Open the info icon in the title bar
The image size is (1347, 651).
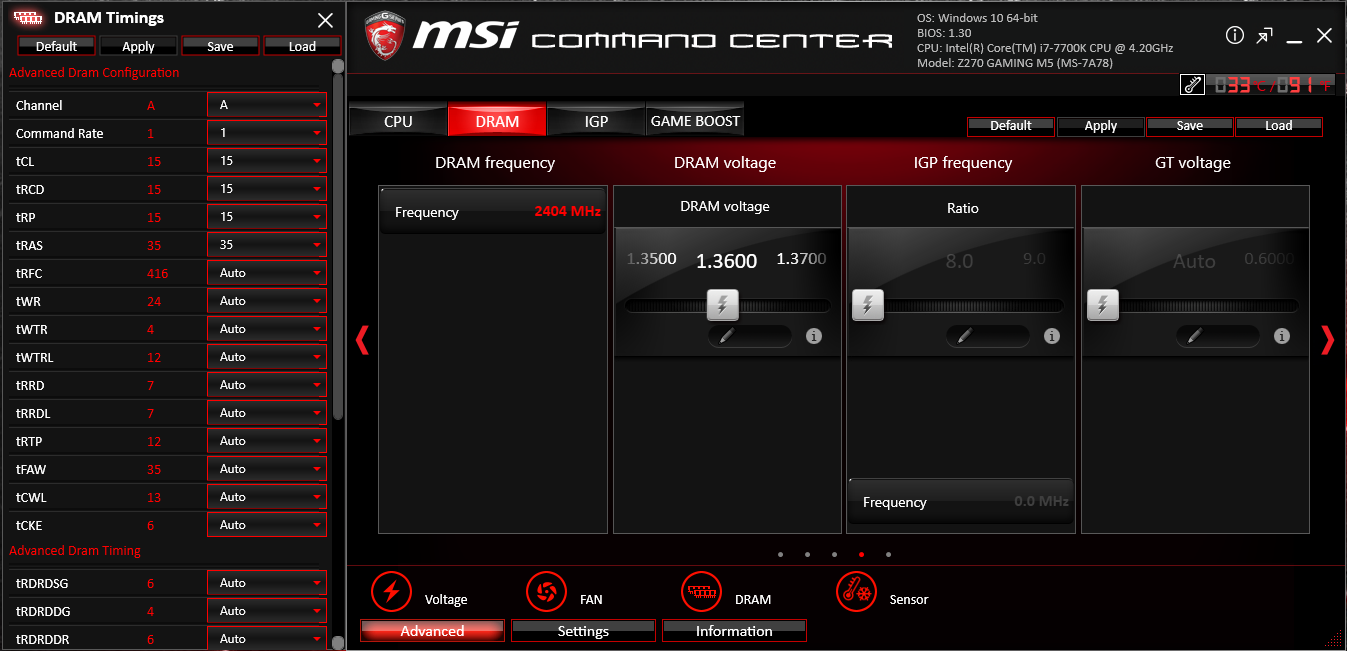pos(1235,36)
